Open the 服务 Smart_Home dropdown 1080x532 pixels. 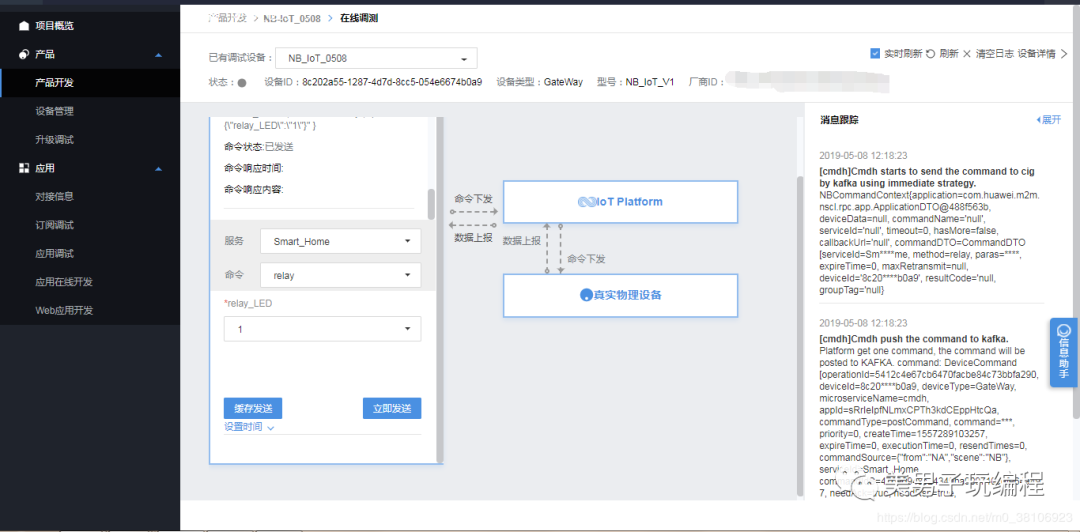tap(340, 241)
